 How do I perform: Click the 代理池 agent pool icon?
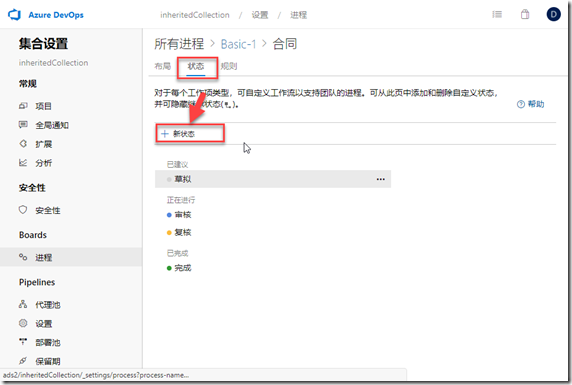pyautogui.click(x=23, y=304)
